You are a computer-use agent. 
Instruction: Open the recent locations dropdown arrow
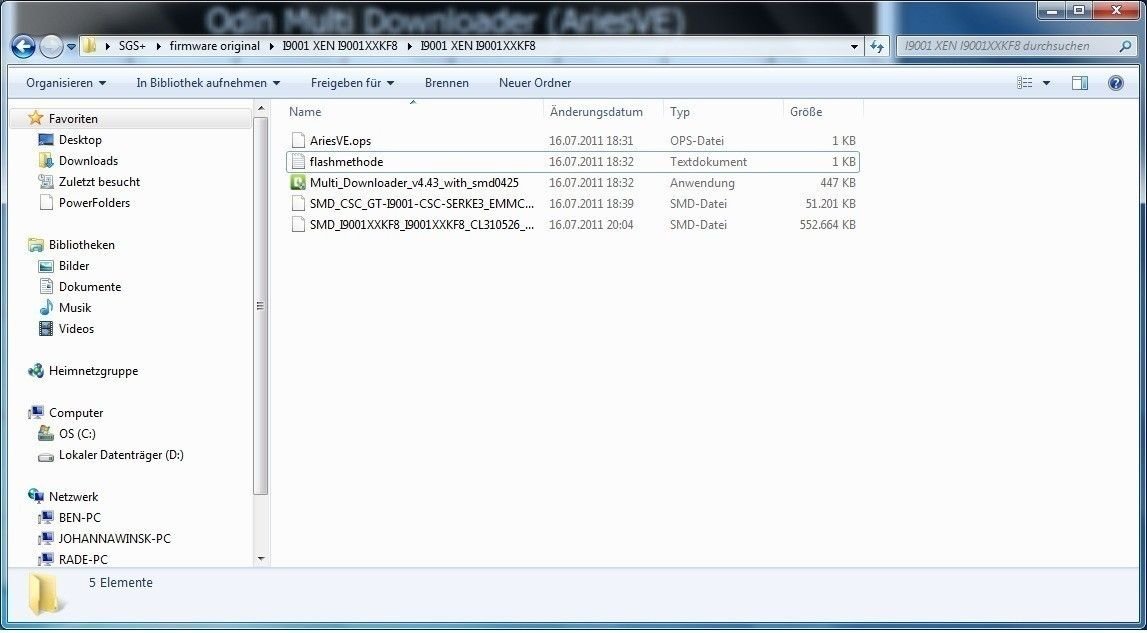coord(71,47)
